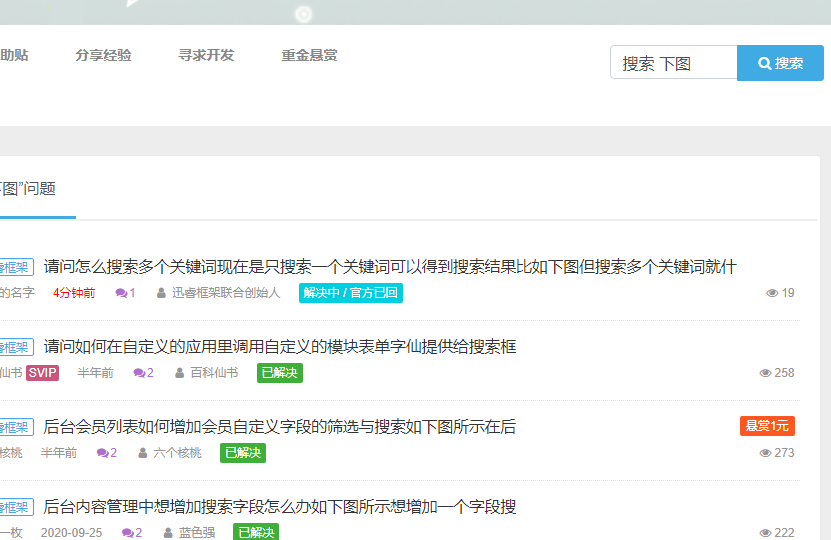Click the 框架 tag on 后台会员列表 row

(16, 427)
